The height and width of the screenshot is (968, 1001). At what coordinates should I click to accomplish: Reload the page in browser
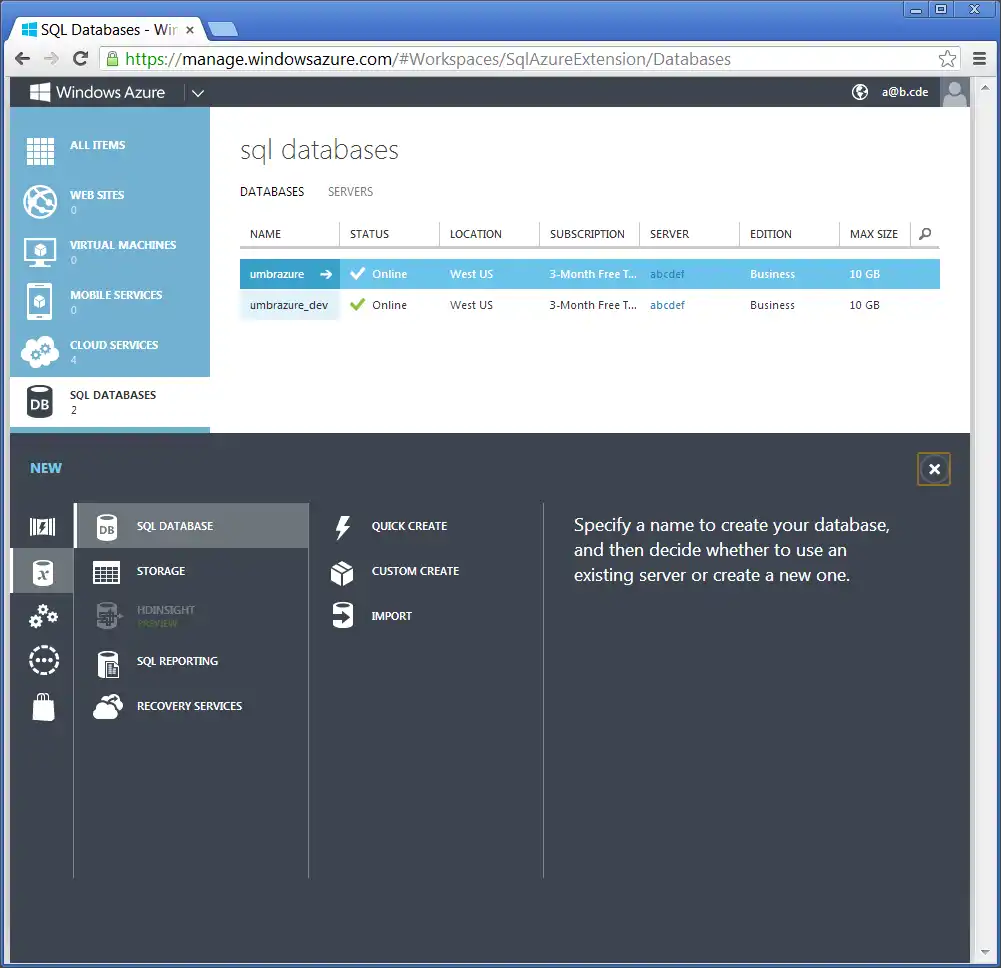click(80, 59)
